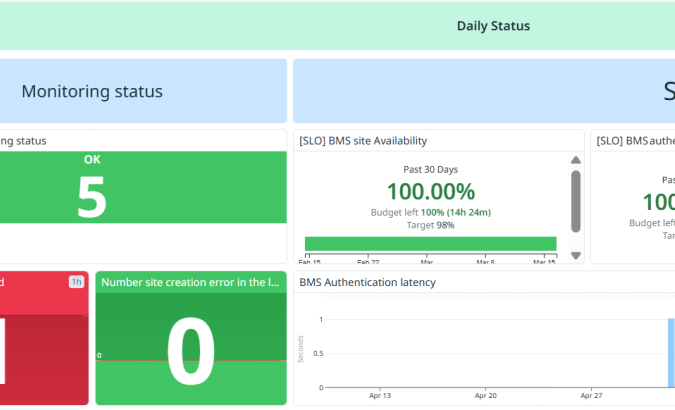675x410 pixels.
Task: Click the Budget left 100% (14h 24m) text
Action: [x=431, y=212]
